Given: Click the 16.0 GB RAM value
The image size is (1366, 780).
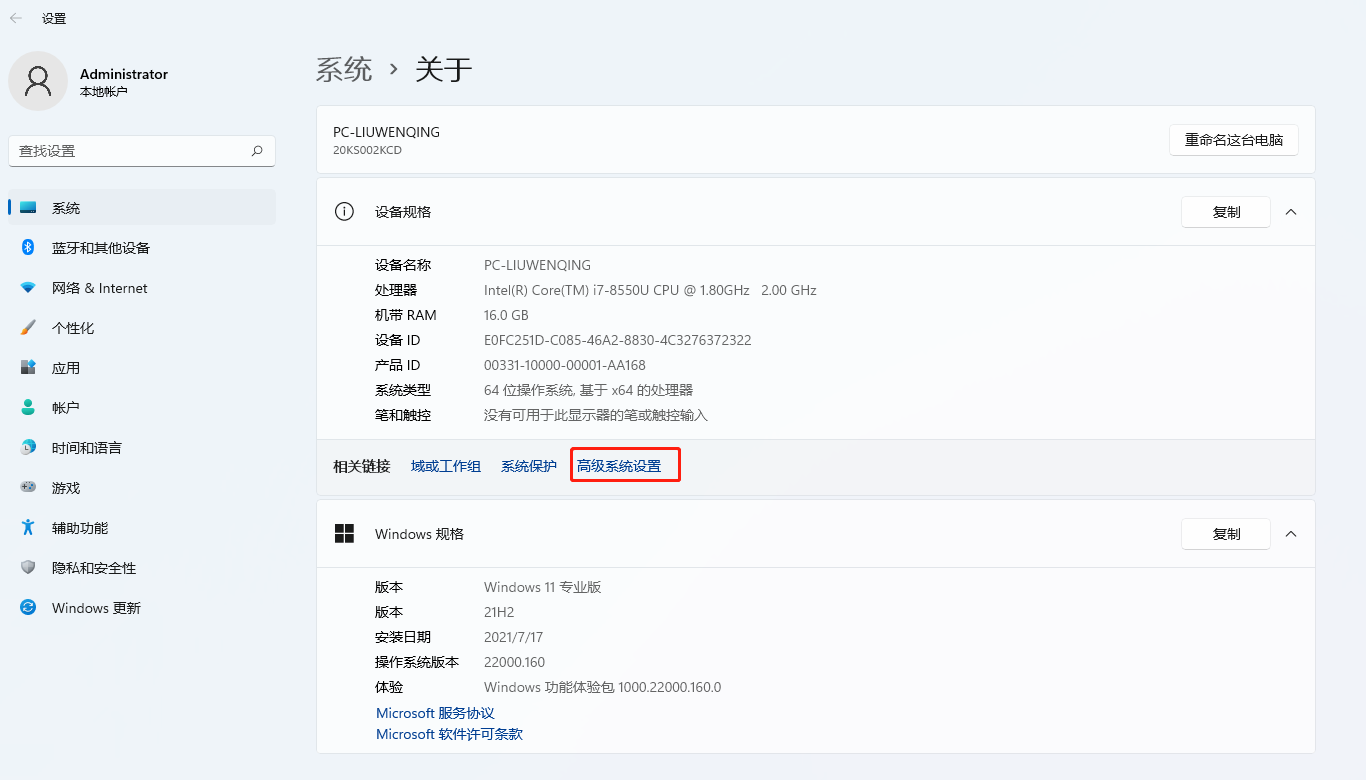Looking at the screenshot, I should coord(506,315).
